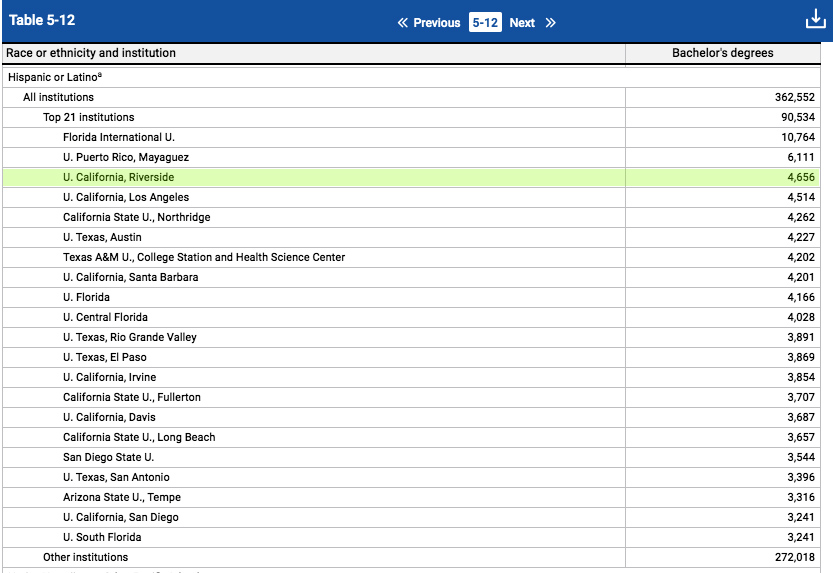Click the 3,544 value for San Diego State
This screenshot has width=833, height=573.
801,458
